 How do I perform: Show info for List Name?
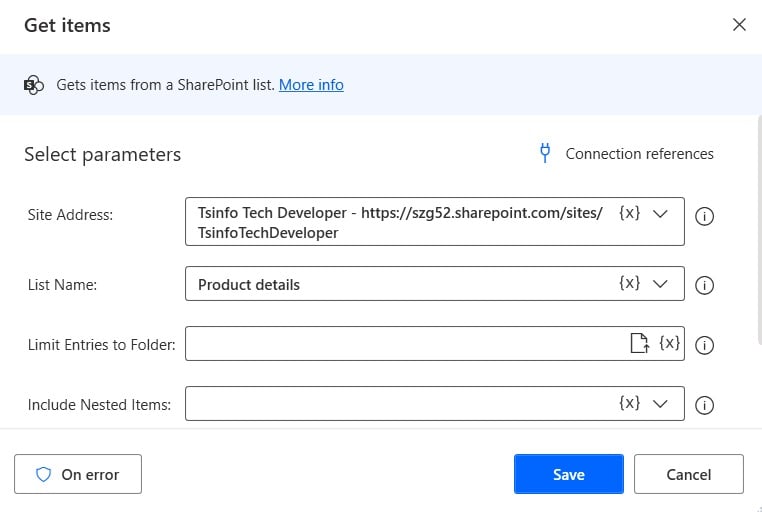[704, 285]
